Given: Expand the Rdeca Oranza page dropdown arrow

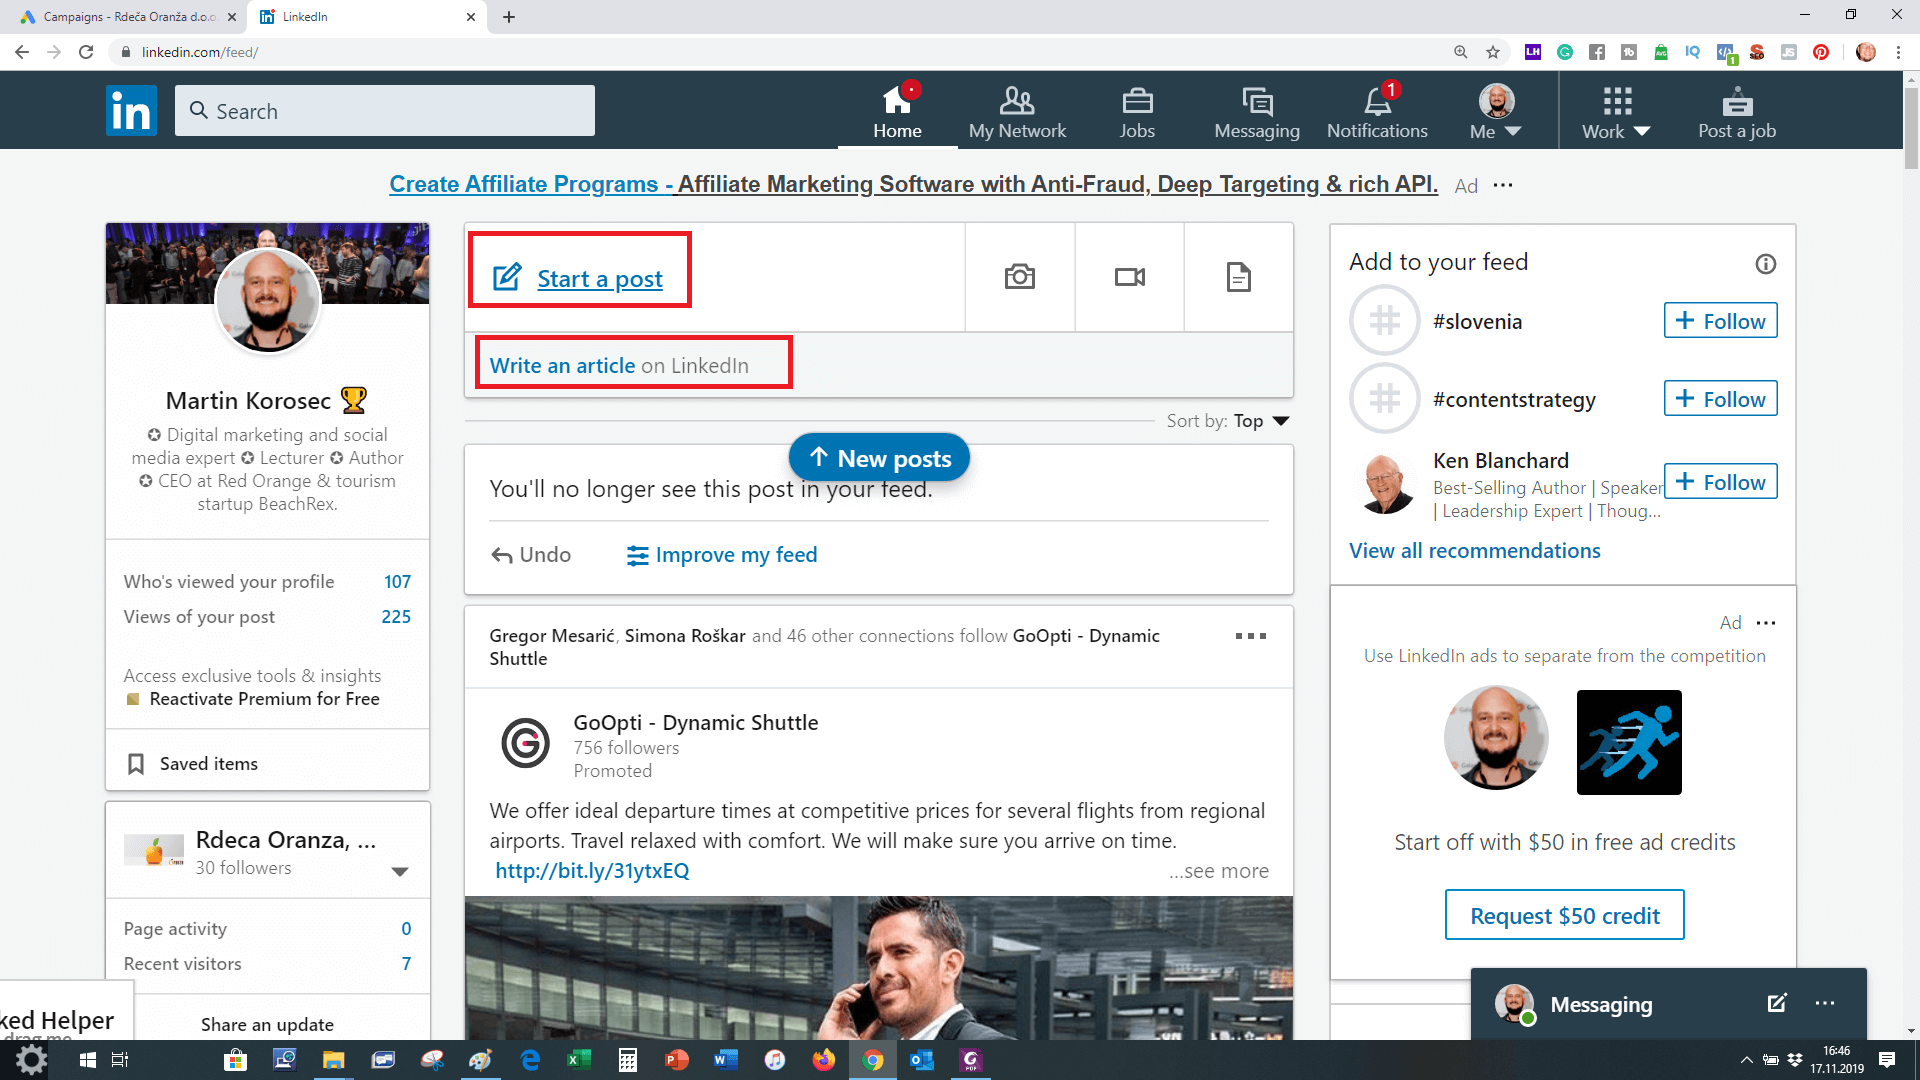Looking at the screenshot, I should (x=400, y=871).
